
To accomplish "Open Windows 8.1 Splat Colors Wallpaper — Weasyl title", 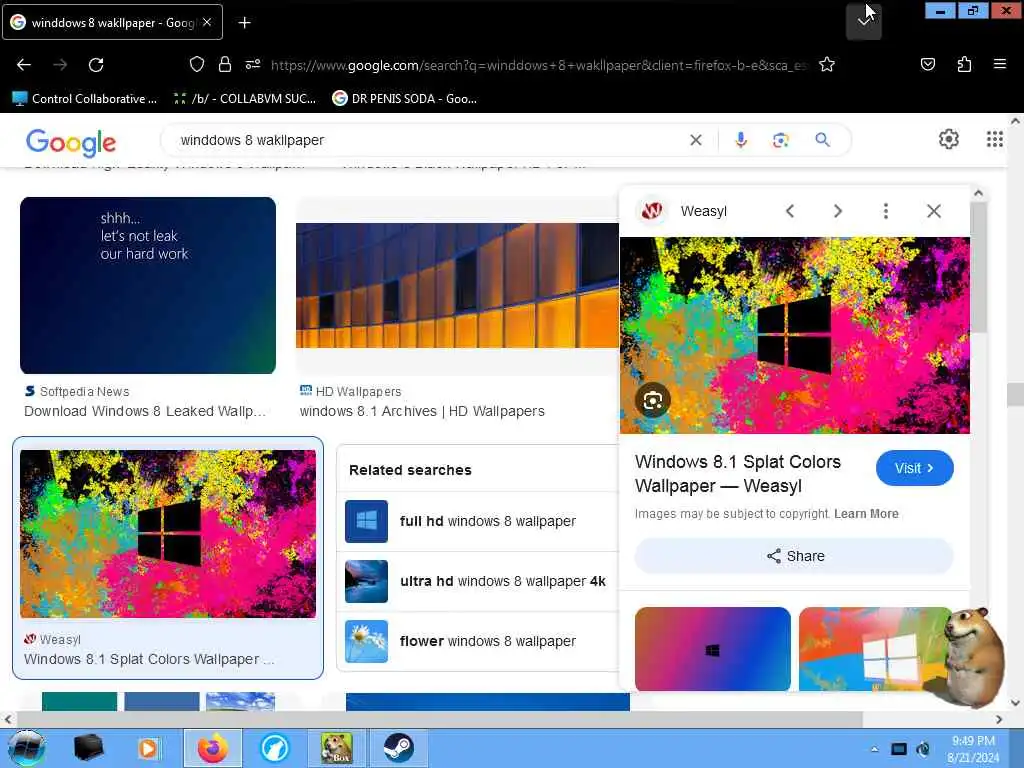I will coord(738,473).
